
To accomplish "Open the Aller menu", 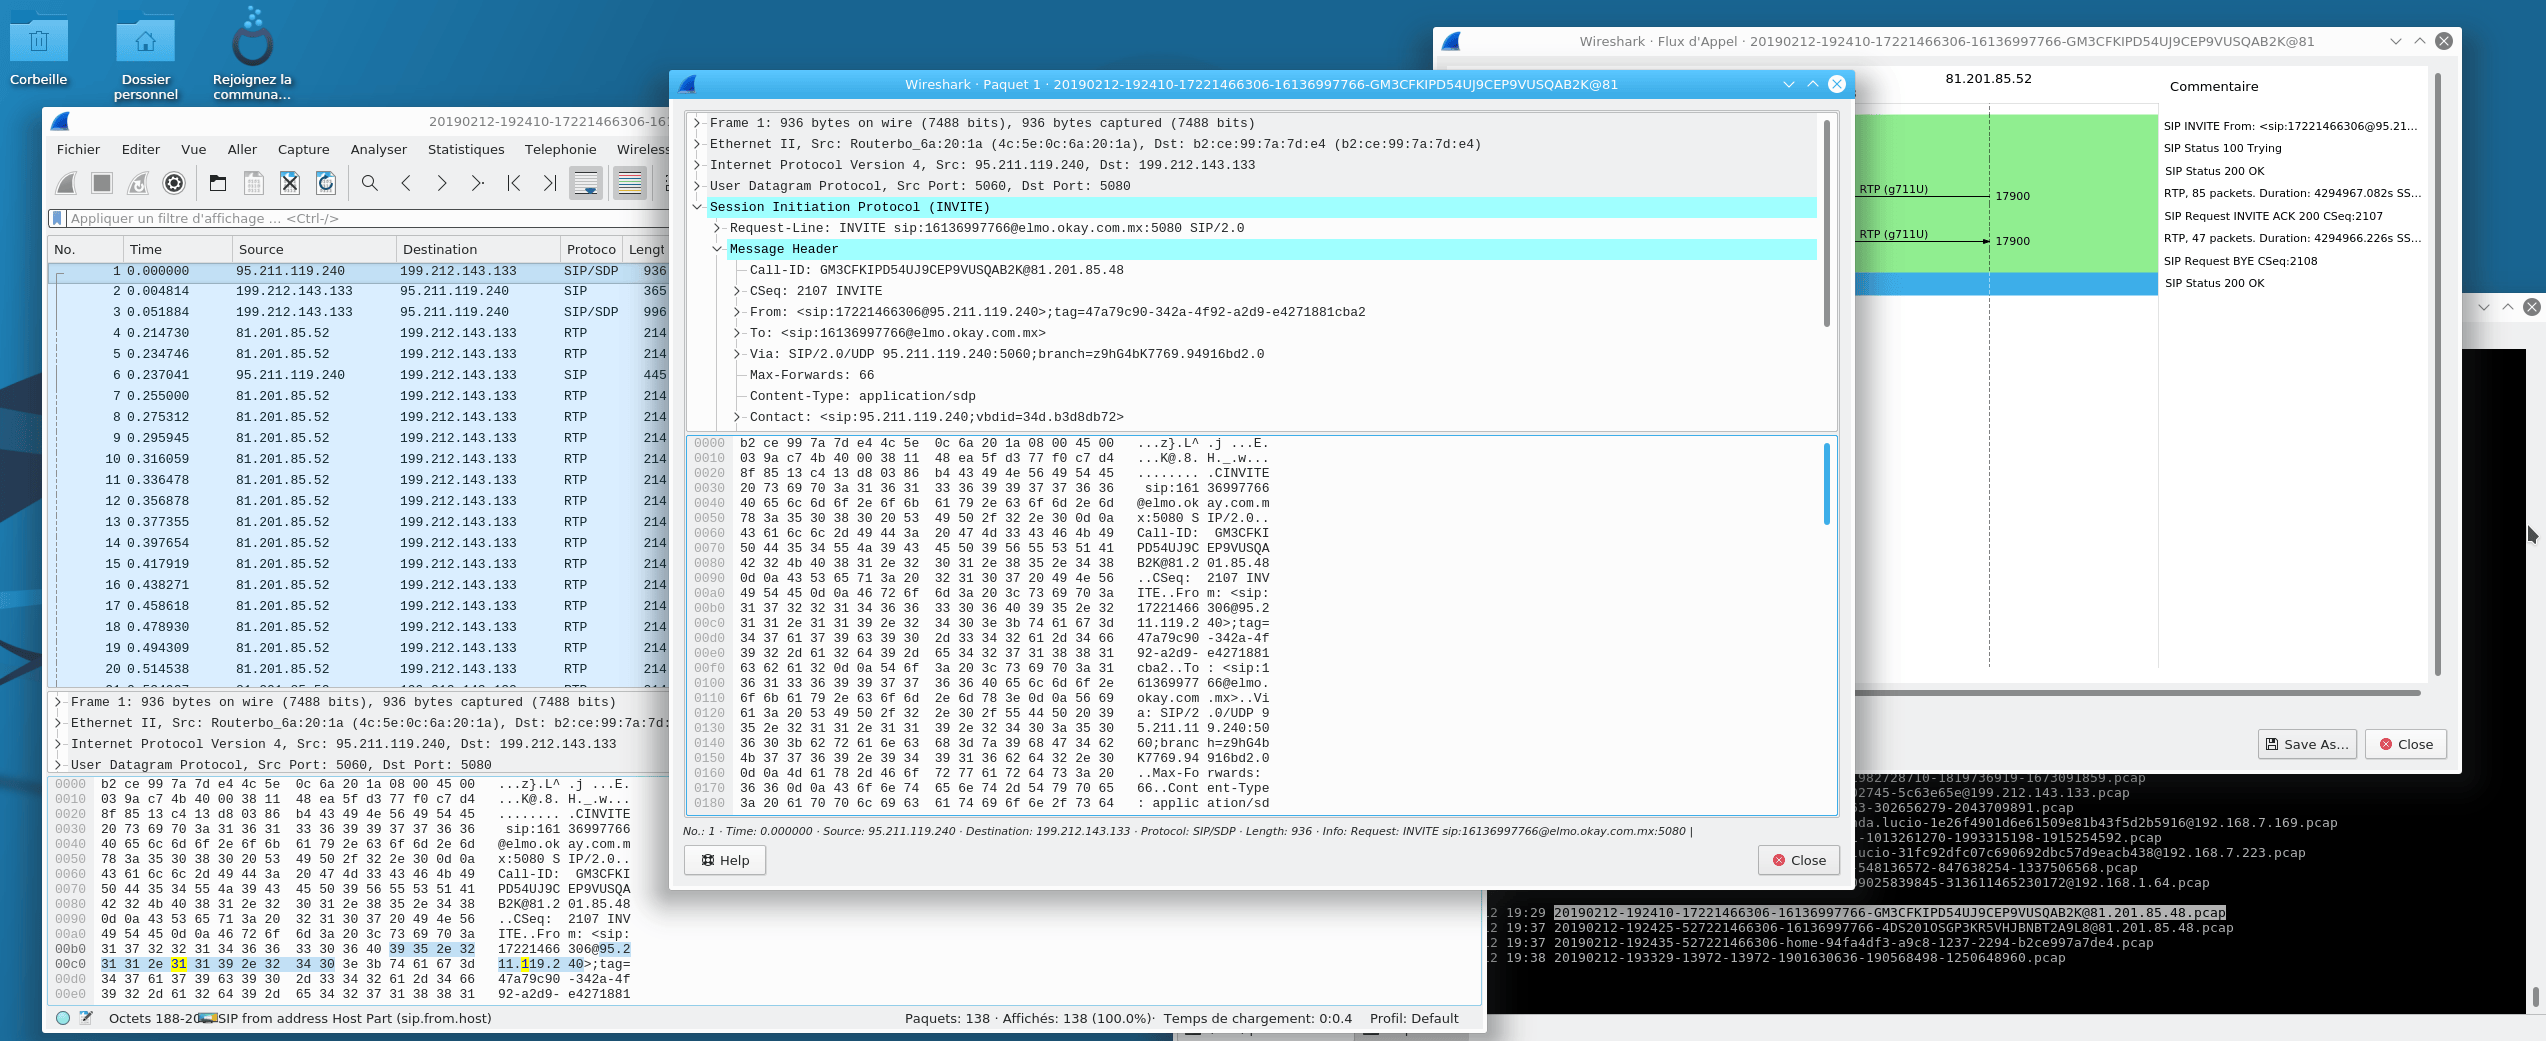I will (x=242, y=149).
